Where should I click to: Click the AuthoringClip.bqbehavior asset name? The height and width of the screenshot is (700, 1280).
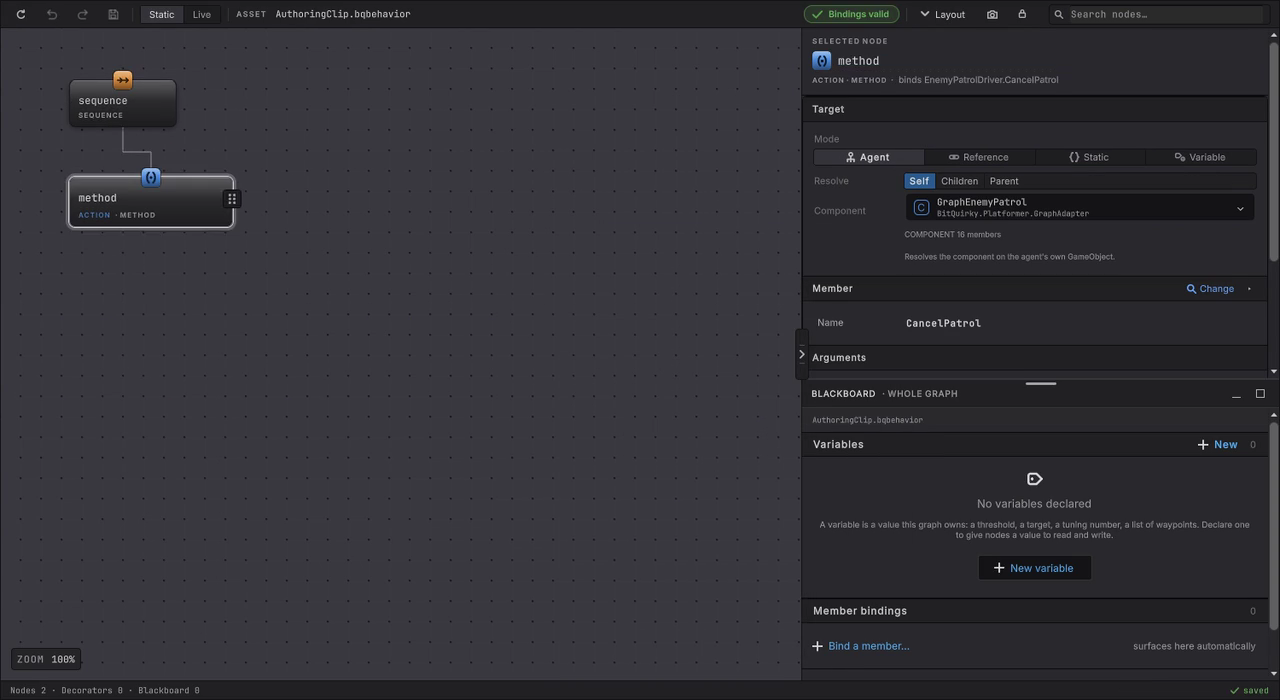[x=343, y=14]
